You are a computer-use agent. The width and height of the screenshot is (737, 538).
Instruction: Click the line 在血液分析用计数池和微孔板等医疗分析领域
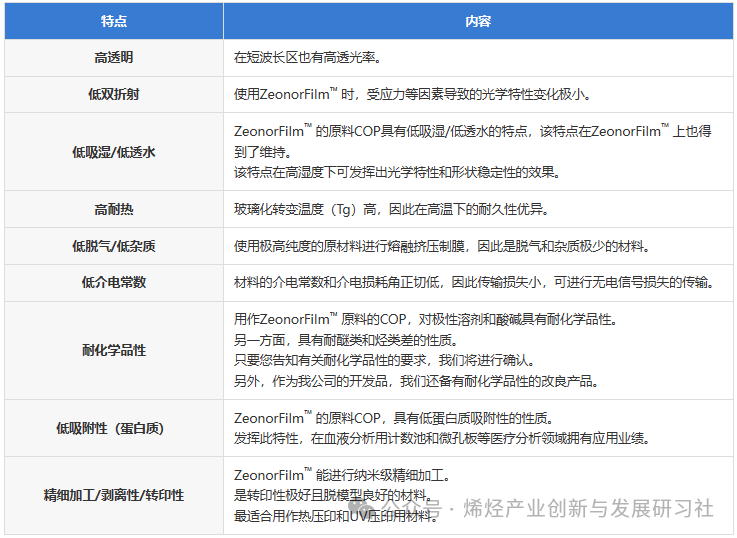(x=442, y=438)
